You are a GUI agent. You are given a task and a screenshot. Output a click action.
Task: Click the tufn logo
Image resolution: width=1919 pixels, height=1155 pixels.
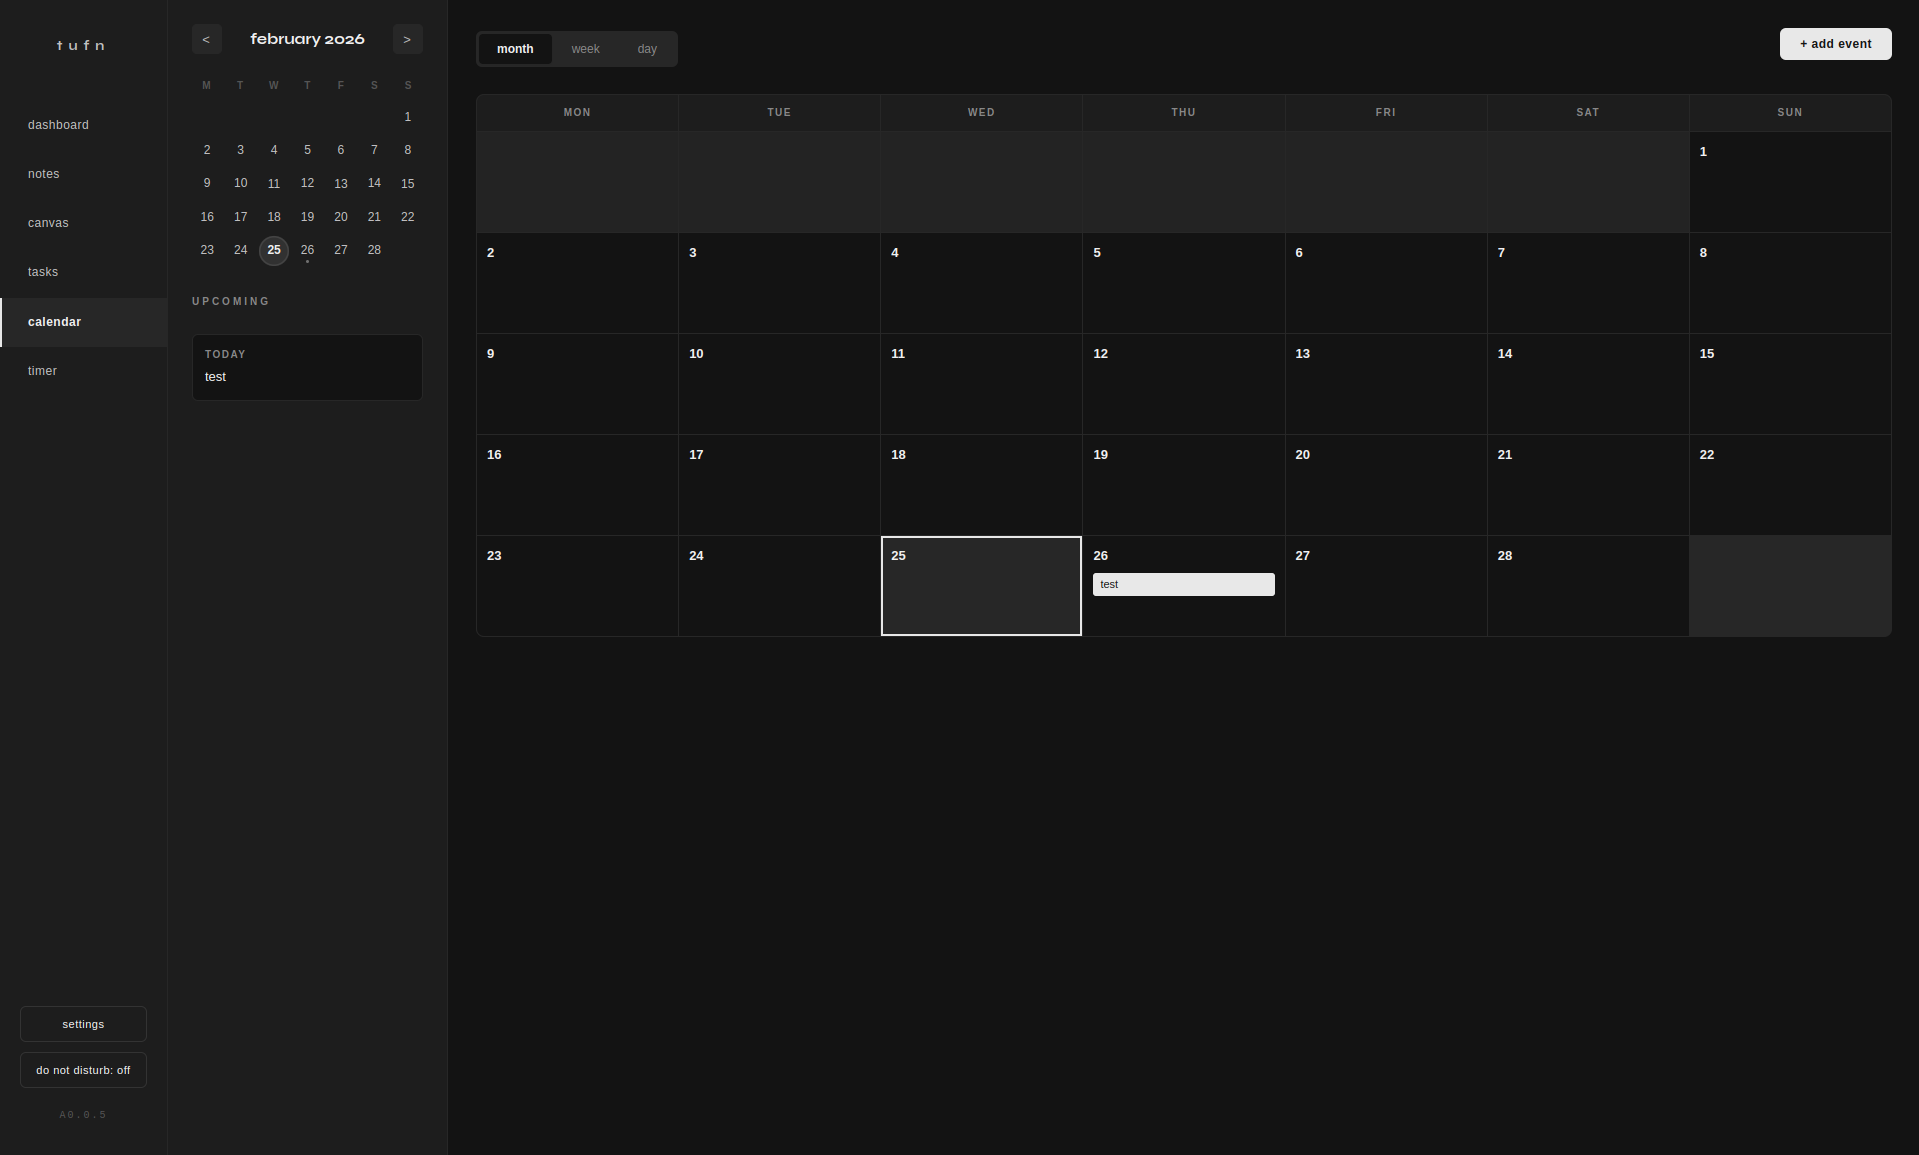pyautogui.click(x=81, y=44)
